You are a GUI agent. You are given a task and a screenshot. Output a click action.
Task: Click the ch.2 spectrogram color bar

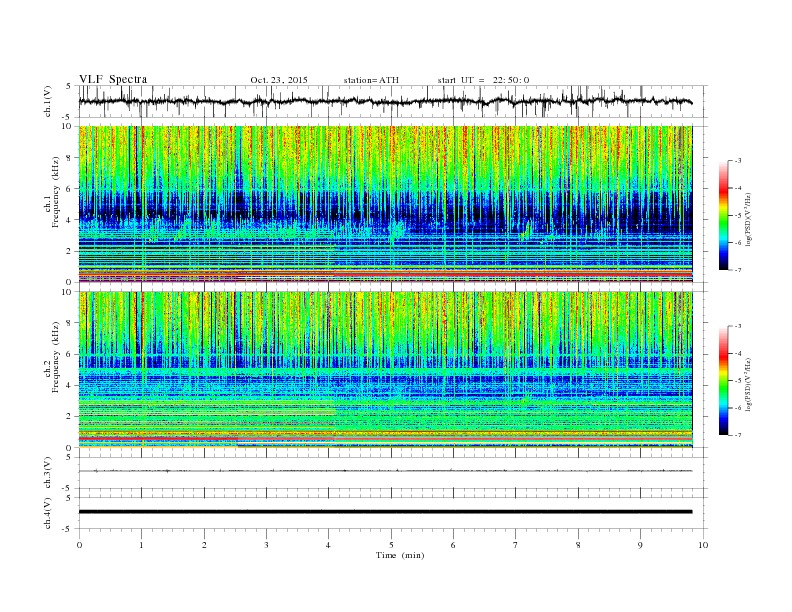[x=723, y=380]
